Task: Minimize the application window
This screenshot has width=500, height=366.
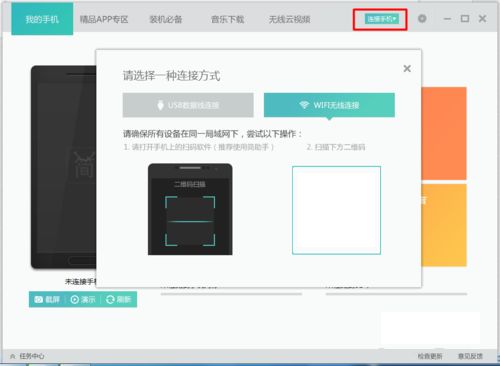Action: [447, 19]
